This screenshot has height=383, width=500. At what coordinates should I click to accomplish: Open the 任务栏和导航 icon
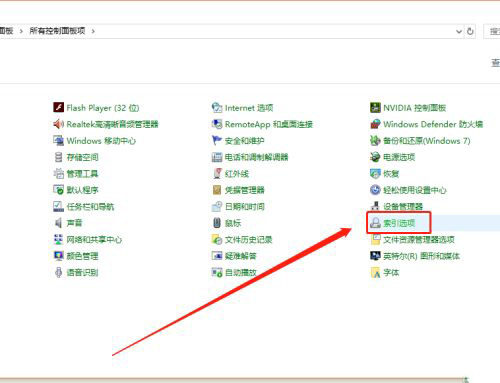coord(58,206)
